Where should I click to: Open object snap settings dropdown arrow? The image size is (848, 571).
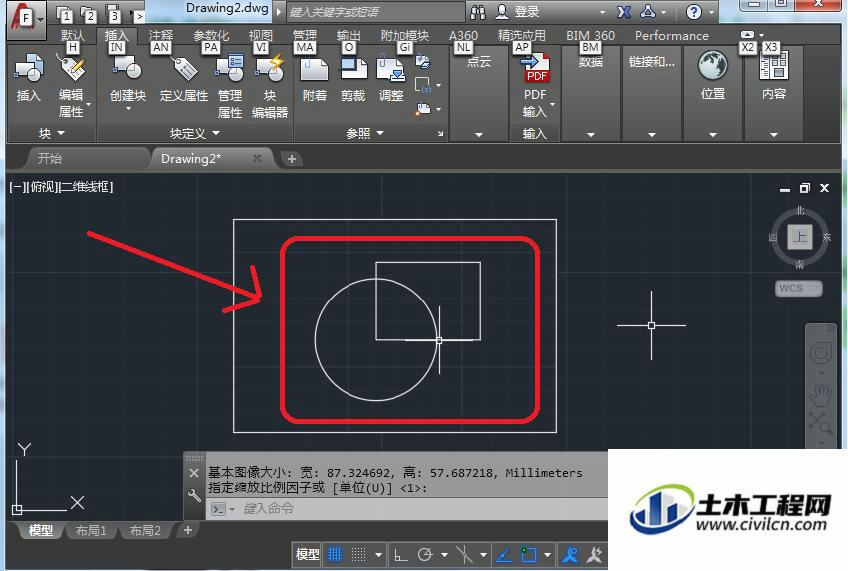(547, 554)
